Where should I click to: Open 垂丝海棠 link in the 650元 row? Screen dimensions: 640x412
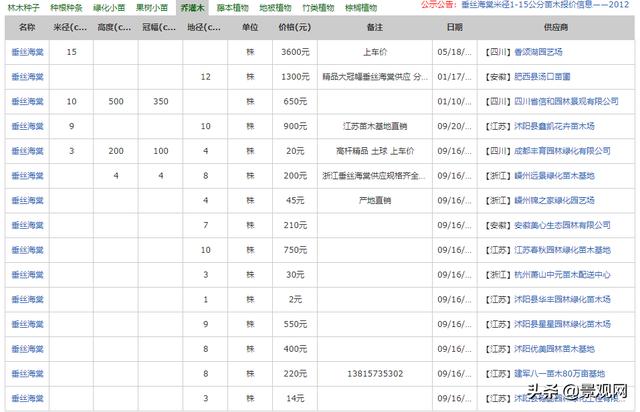pyautogui.click(x=27, y=101)
